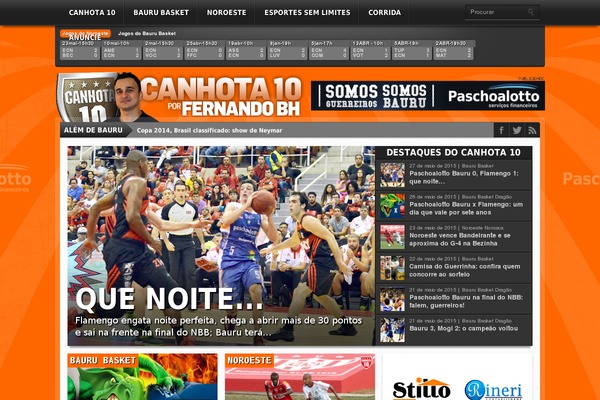Click the search magnifier icon
600x400 pixels.
coord(531,12)
